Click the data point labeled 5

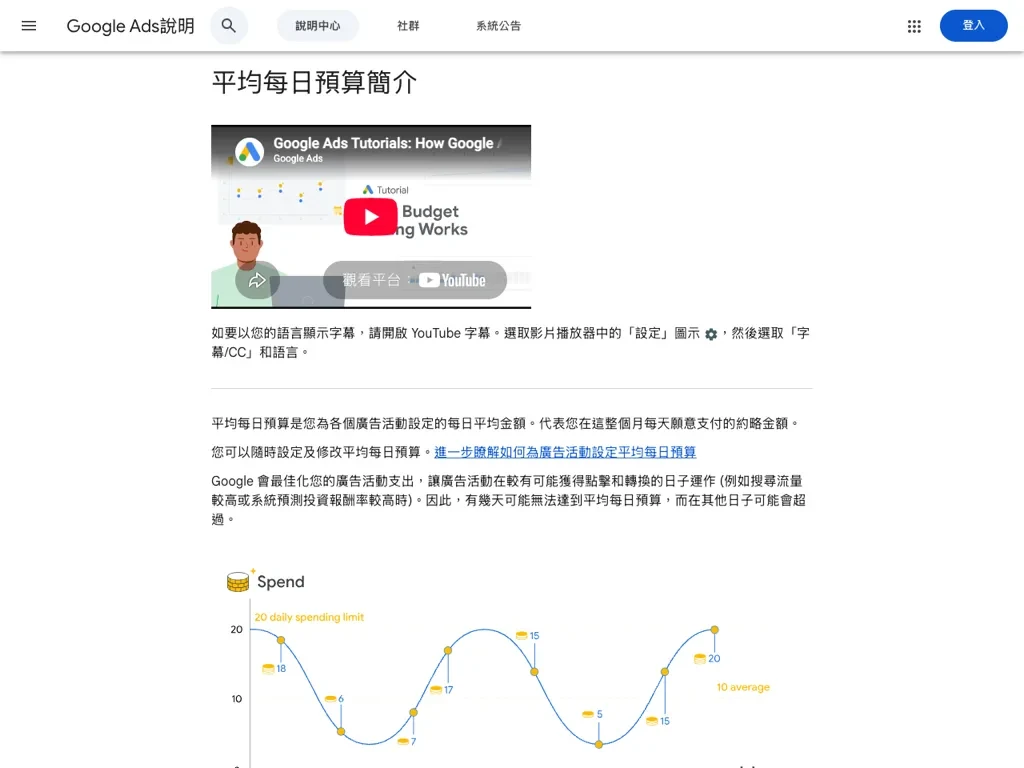click(599, 744)
